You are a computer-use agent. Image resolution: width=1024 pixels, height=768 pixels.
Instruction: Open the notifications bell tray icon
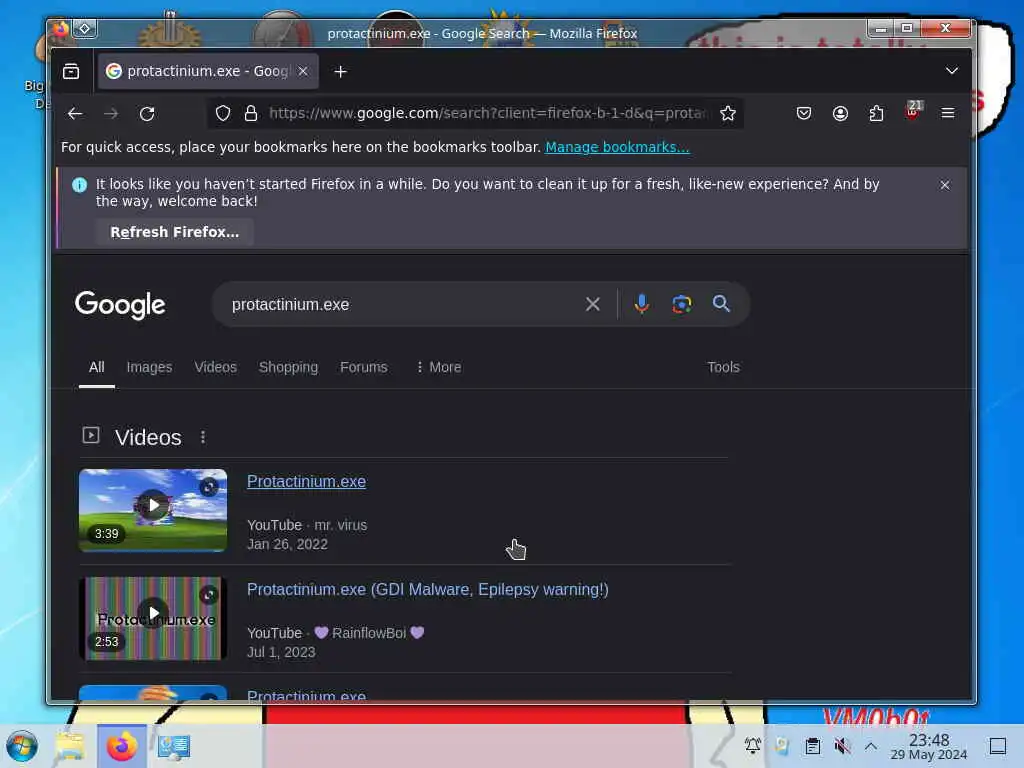[x=752, y=746]
